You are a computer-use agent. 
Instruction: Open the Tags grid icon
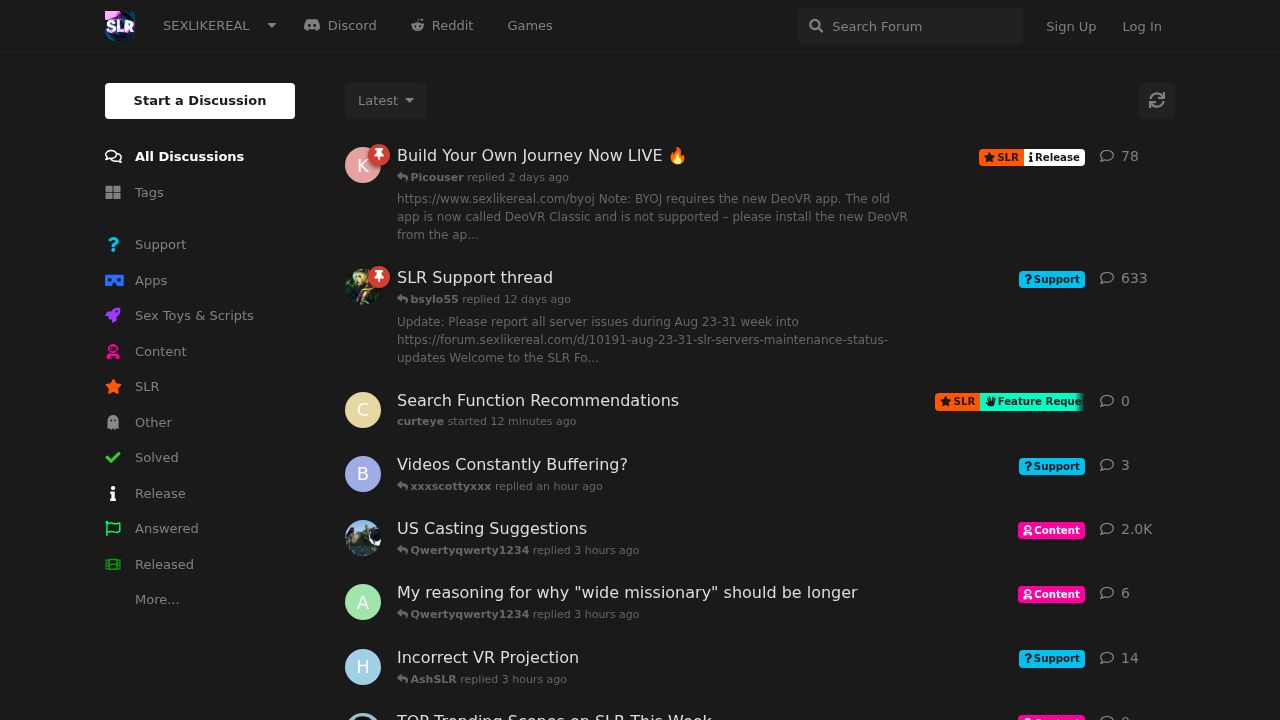(113, 192)
